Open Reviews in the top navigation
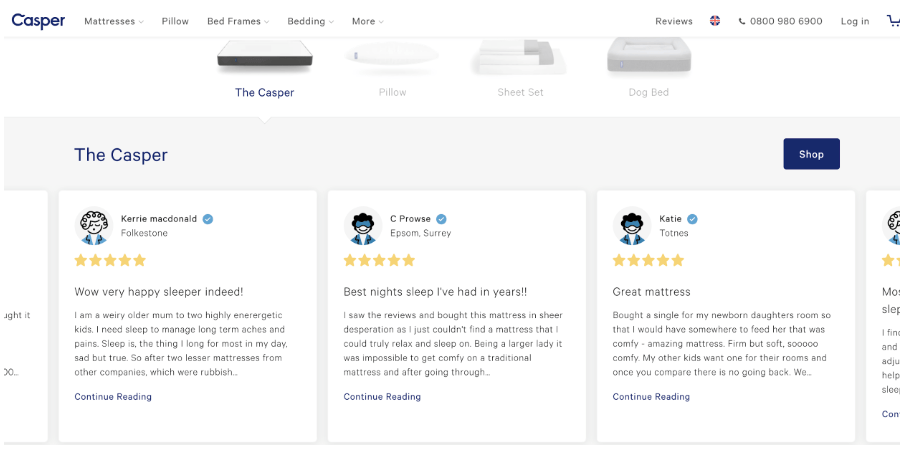This screenshot has height=456, width=902. click(x=674, y=21)
